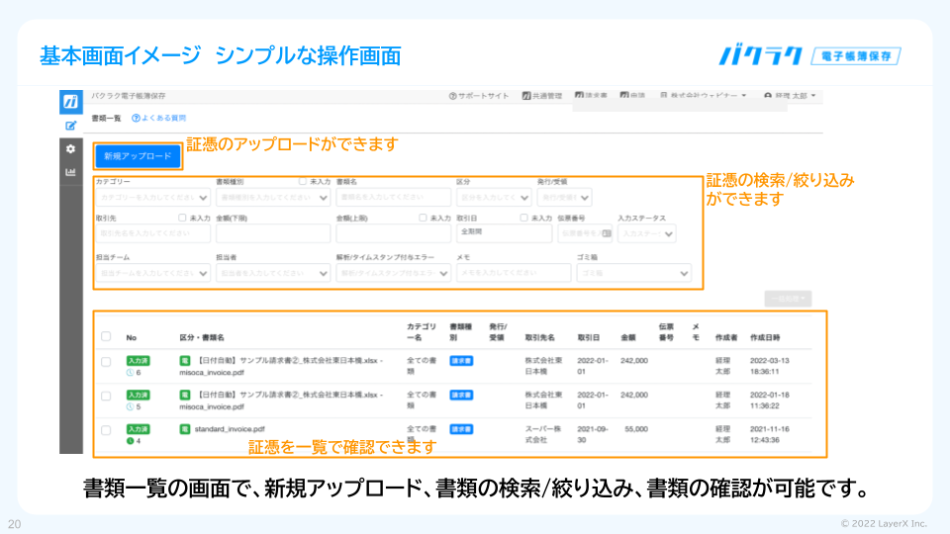Expand the カテゴリー dropdown

(153, 198)
